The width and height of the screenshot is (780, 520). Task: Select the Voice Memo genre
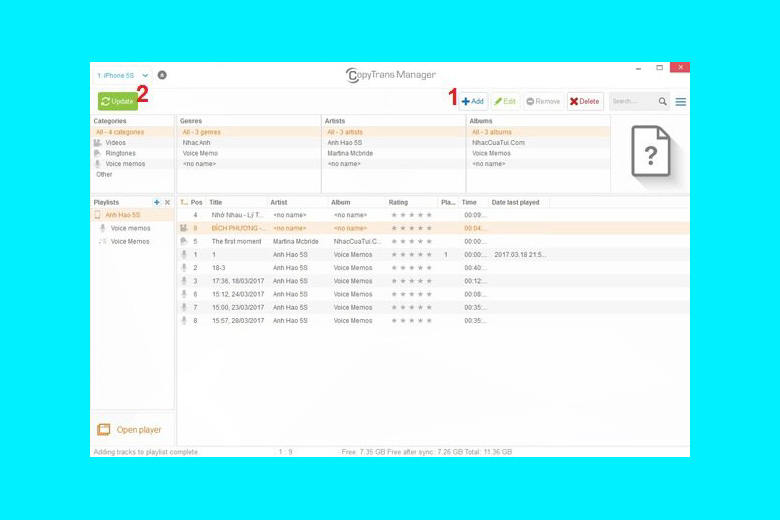click(x=249, y=153)
